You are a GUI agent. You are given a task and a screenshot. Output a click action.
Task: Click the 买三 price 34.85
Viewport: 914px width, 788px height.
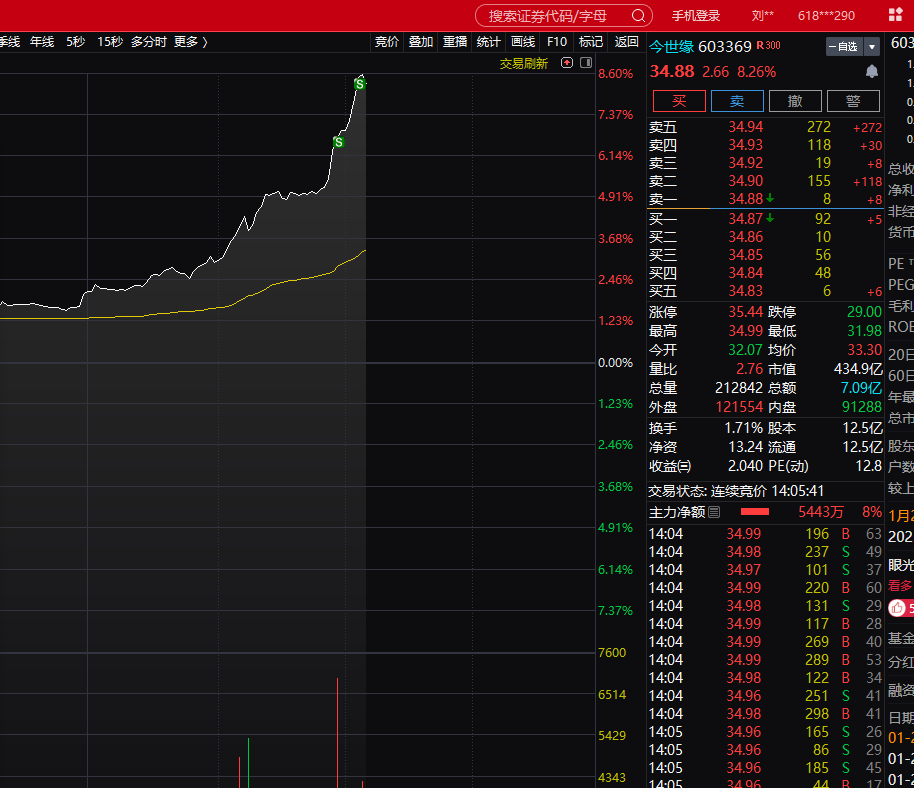click(746, 255)
